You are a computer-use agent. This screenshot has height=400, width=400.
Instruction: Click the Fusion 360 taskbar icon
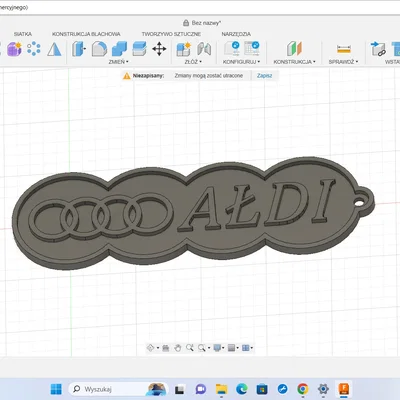[343, 389]
